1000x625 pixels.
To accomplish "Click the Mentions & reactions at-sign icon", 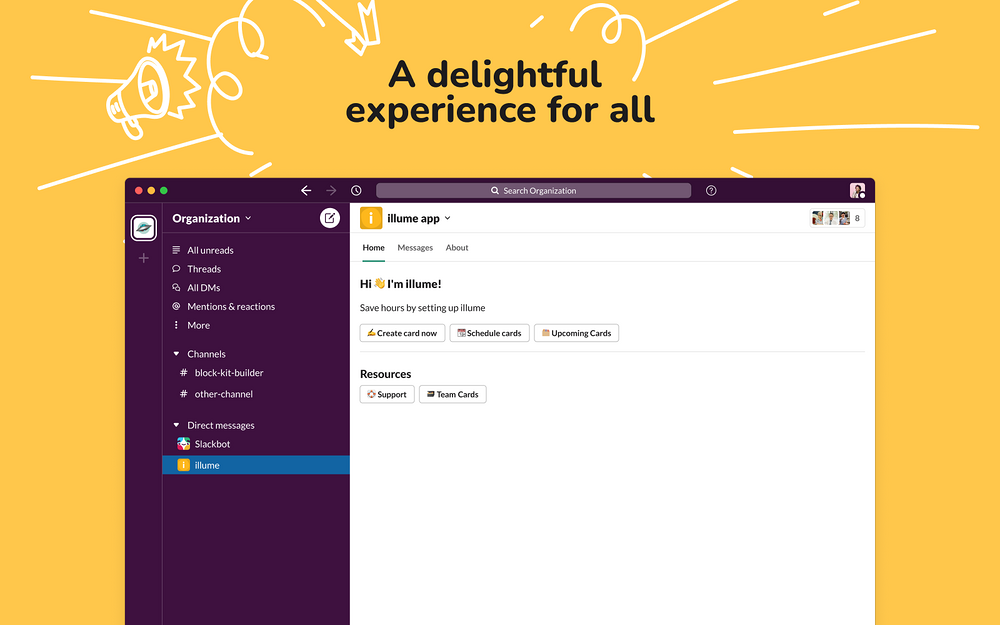I will tap(177, 307).
